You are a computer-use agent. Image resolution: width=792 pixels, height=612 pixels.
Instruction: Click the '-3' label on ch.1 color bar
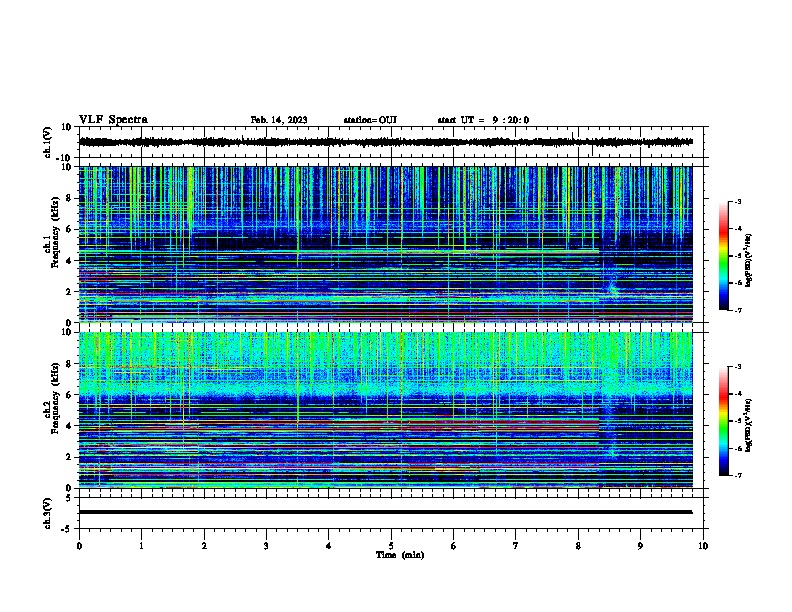(x=737, y=201)
